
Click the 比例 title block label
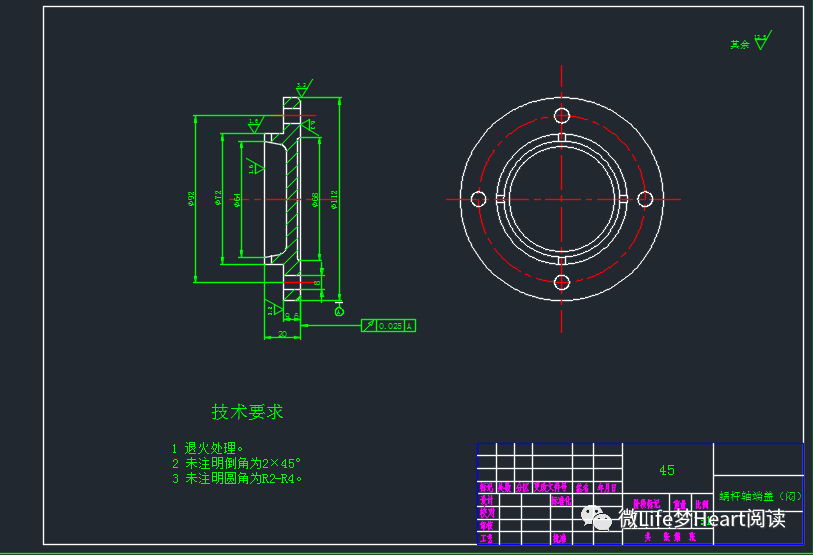(702, 504)
